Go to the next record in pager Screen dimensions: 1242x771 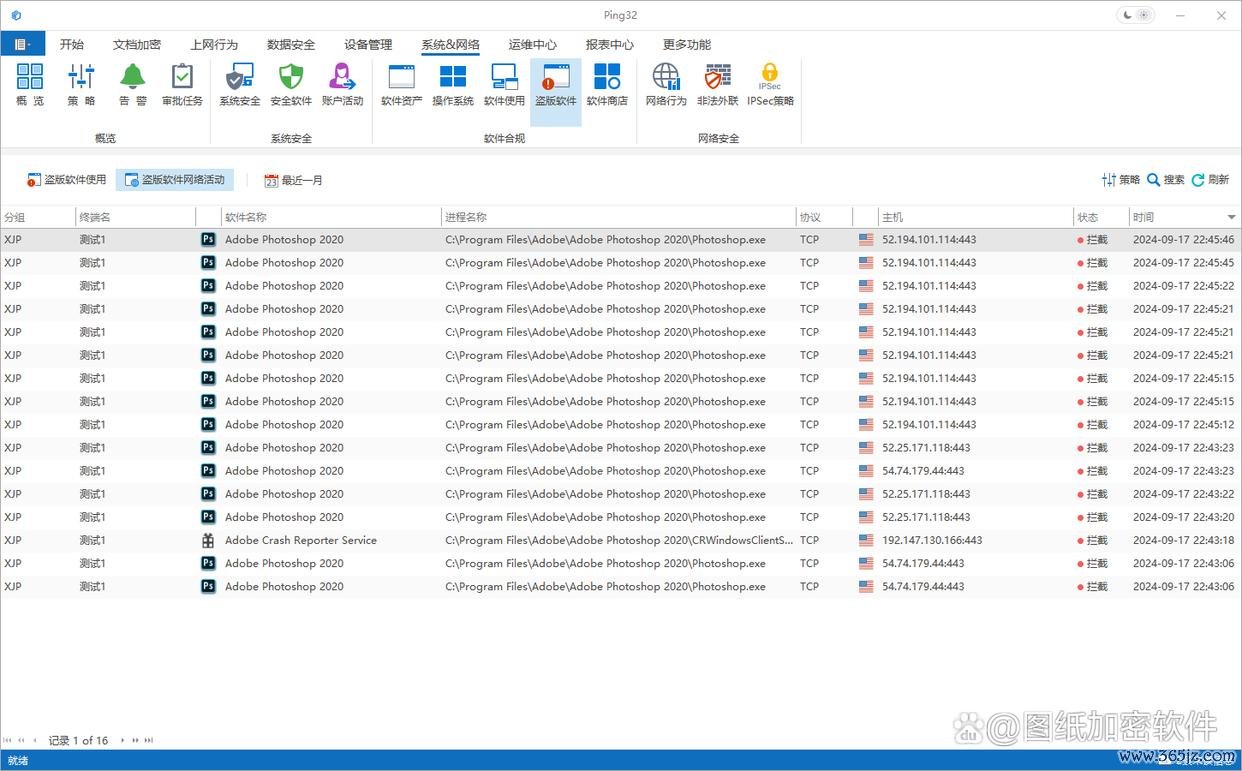(123, 741)
